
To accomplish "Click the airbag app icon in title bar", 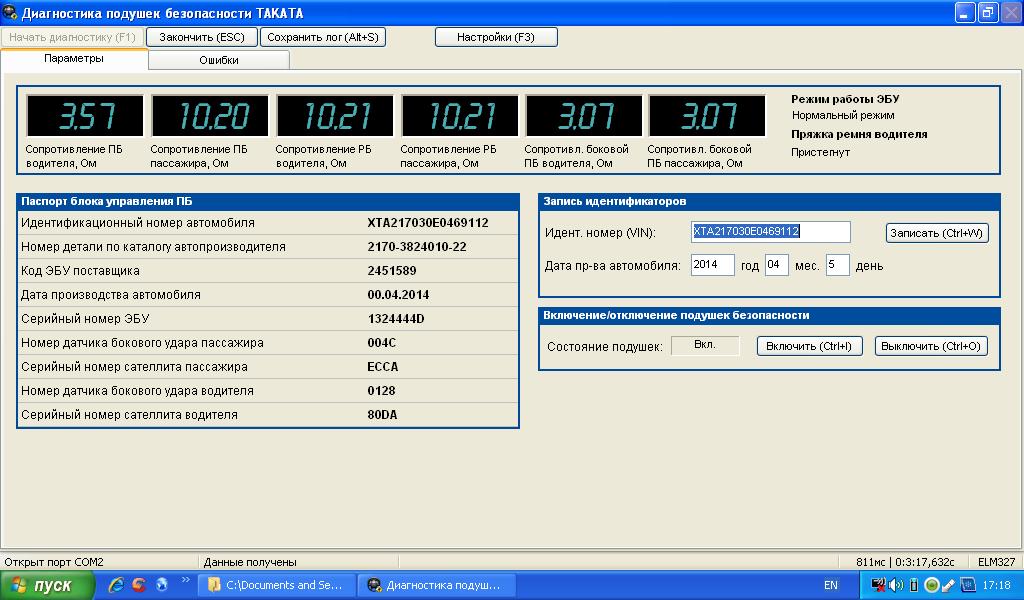I will (10, 13).
